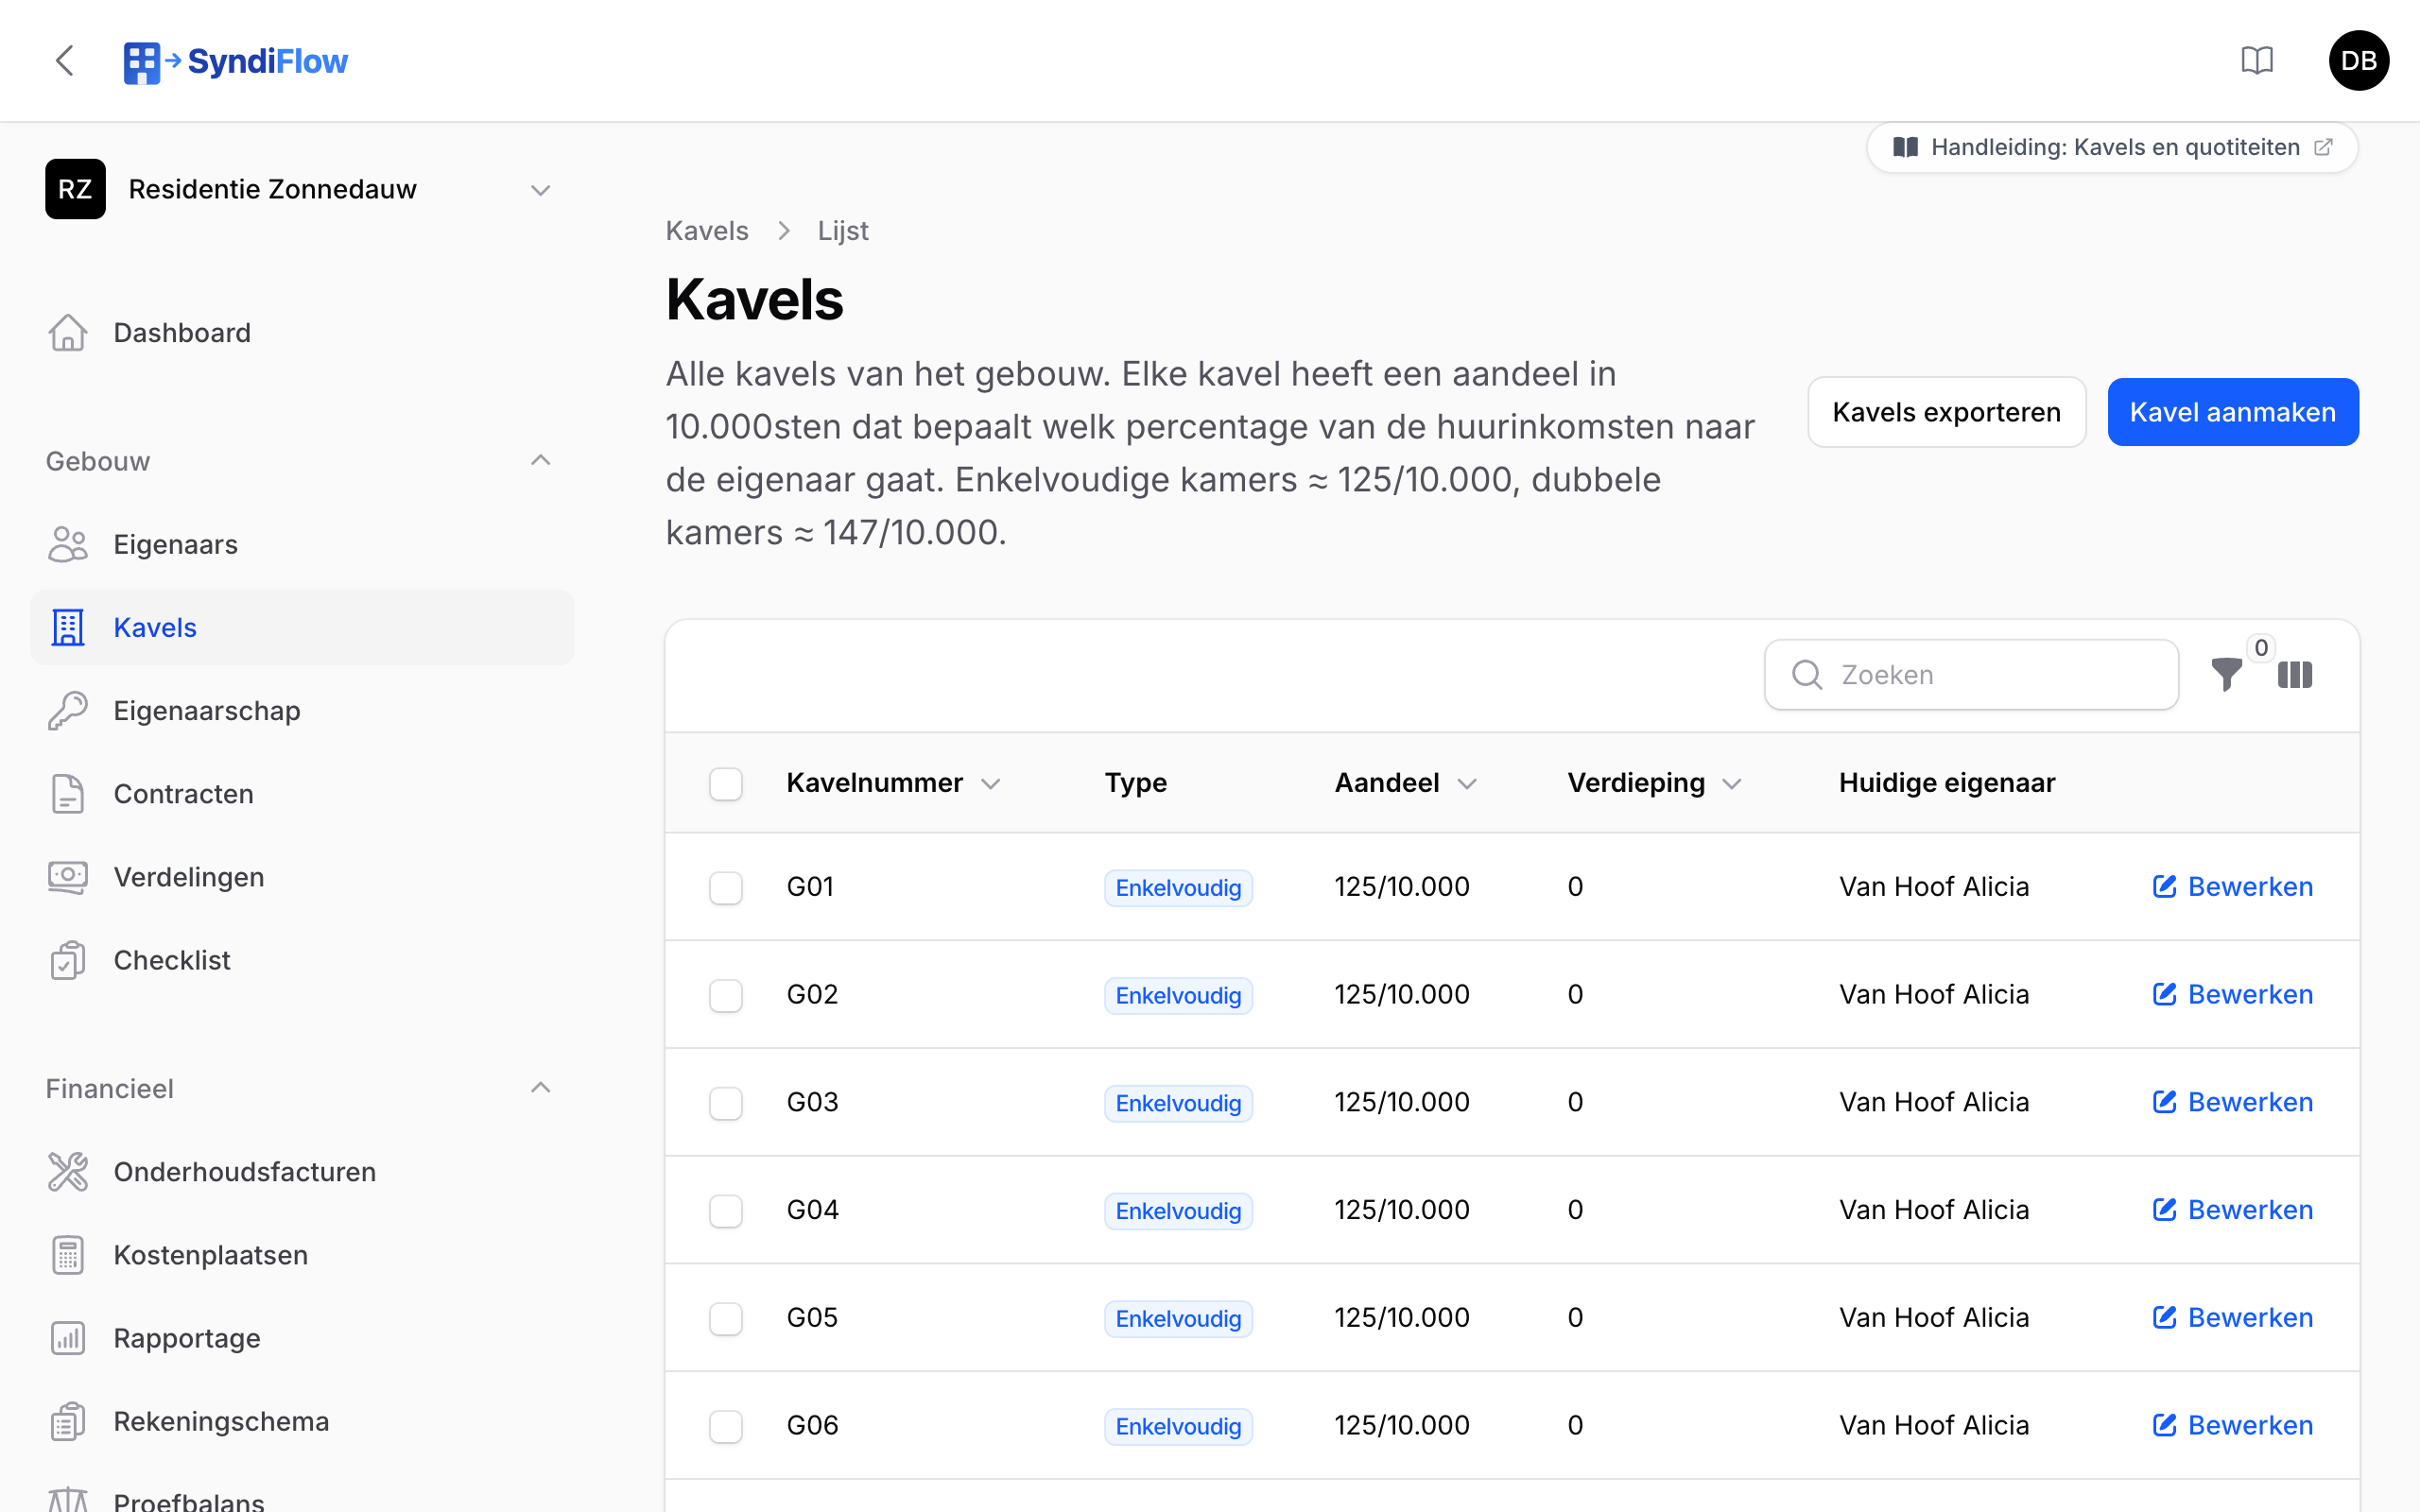Open the table filter funnel icon
Viewport: 2420px width, 1512px height.
(x=2226, y=675)
